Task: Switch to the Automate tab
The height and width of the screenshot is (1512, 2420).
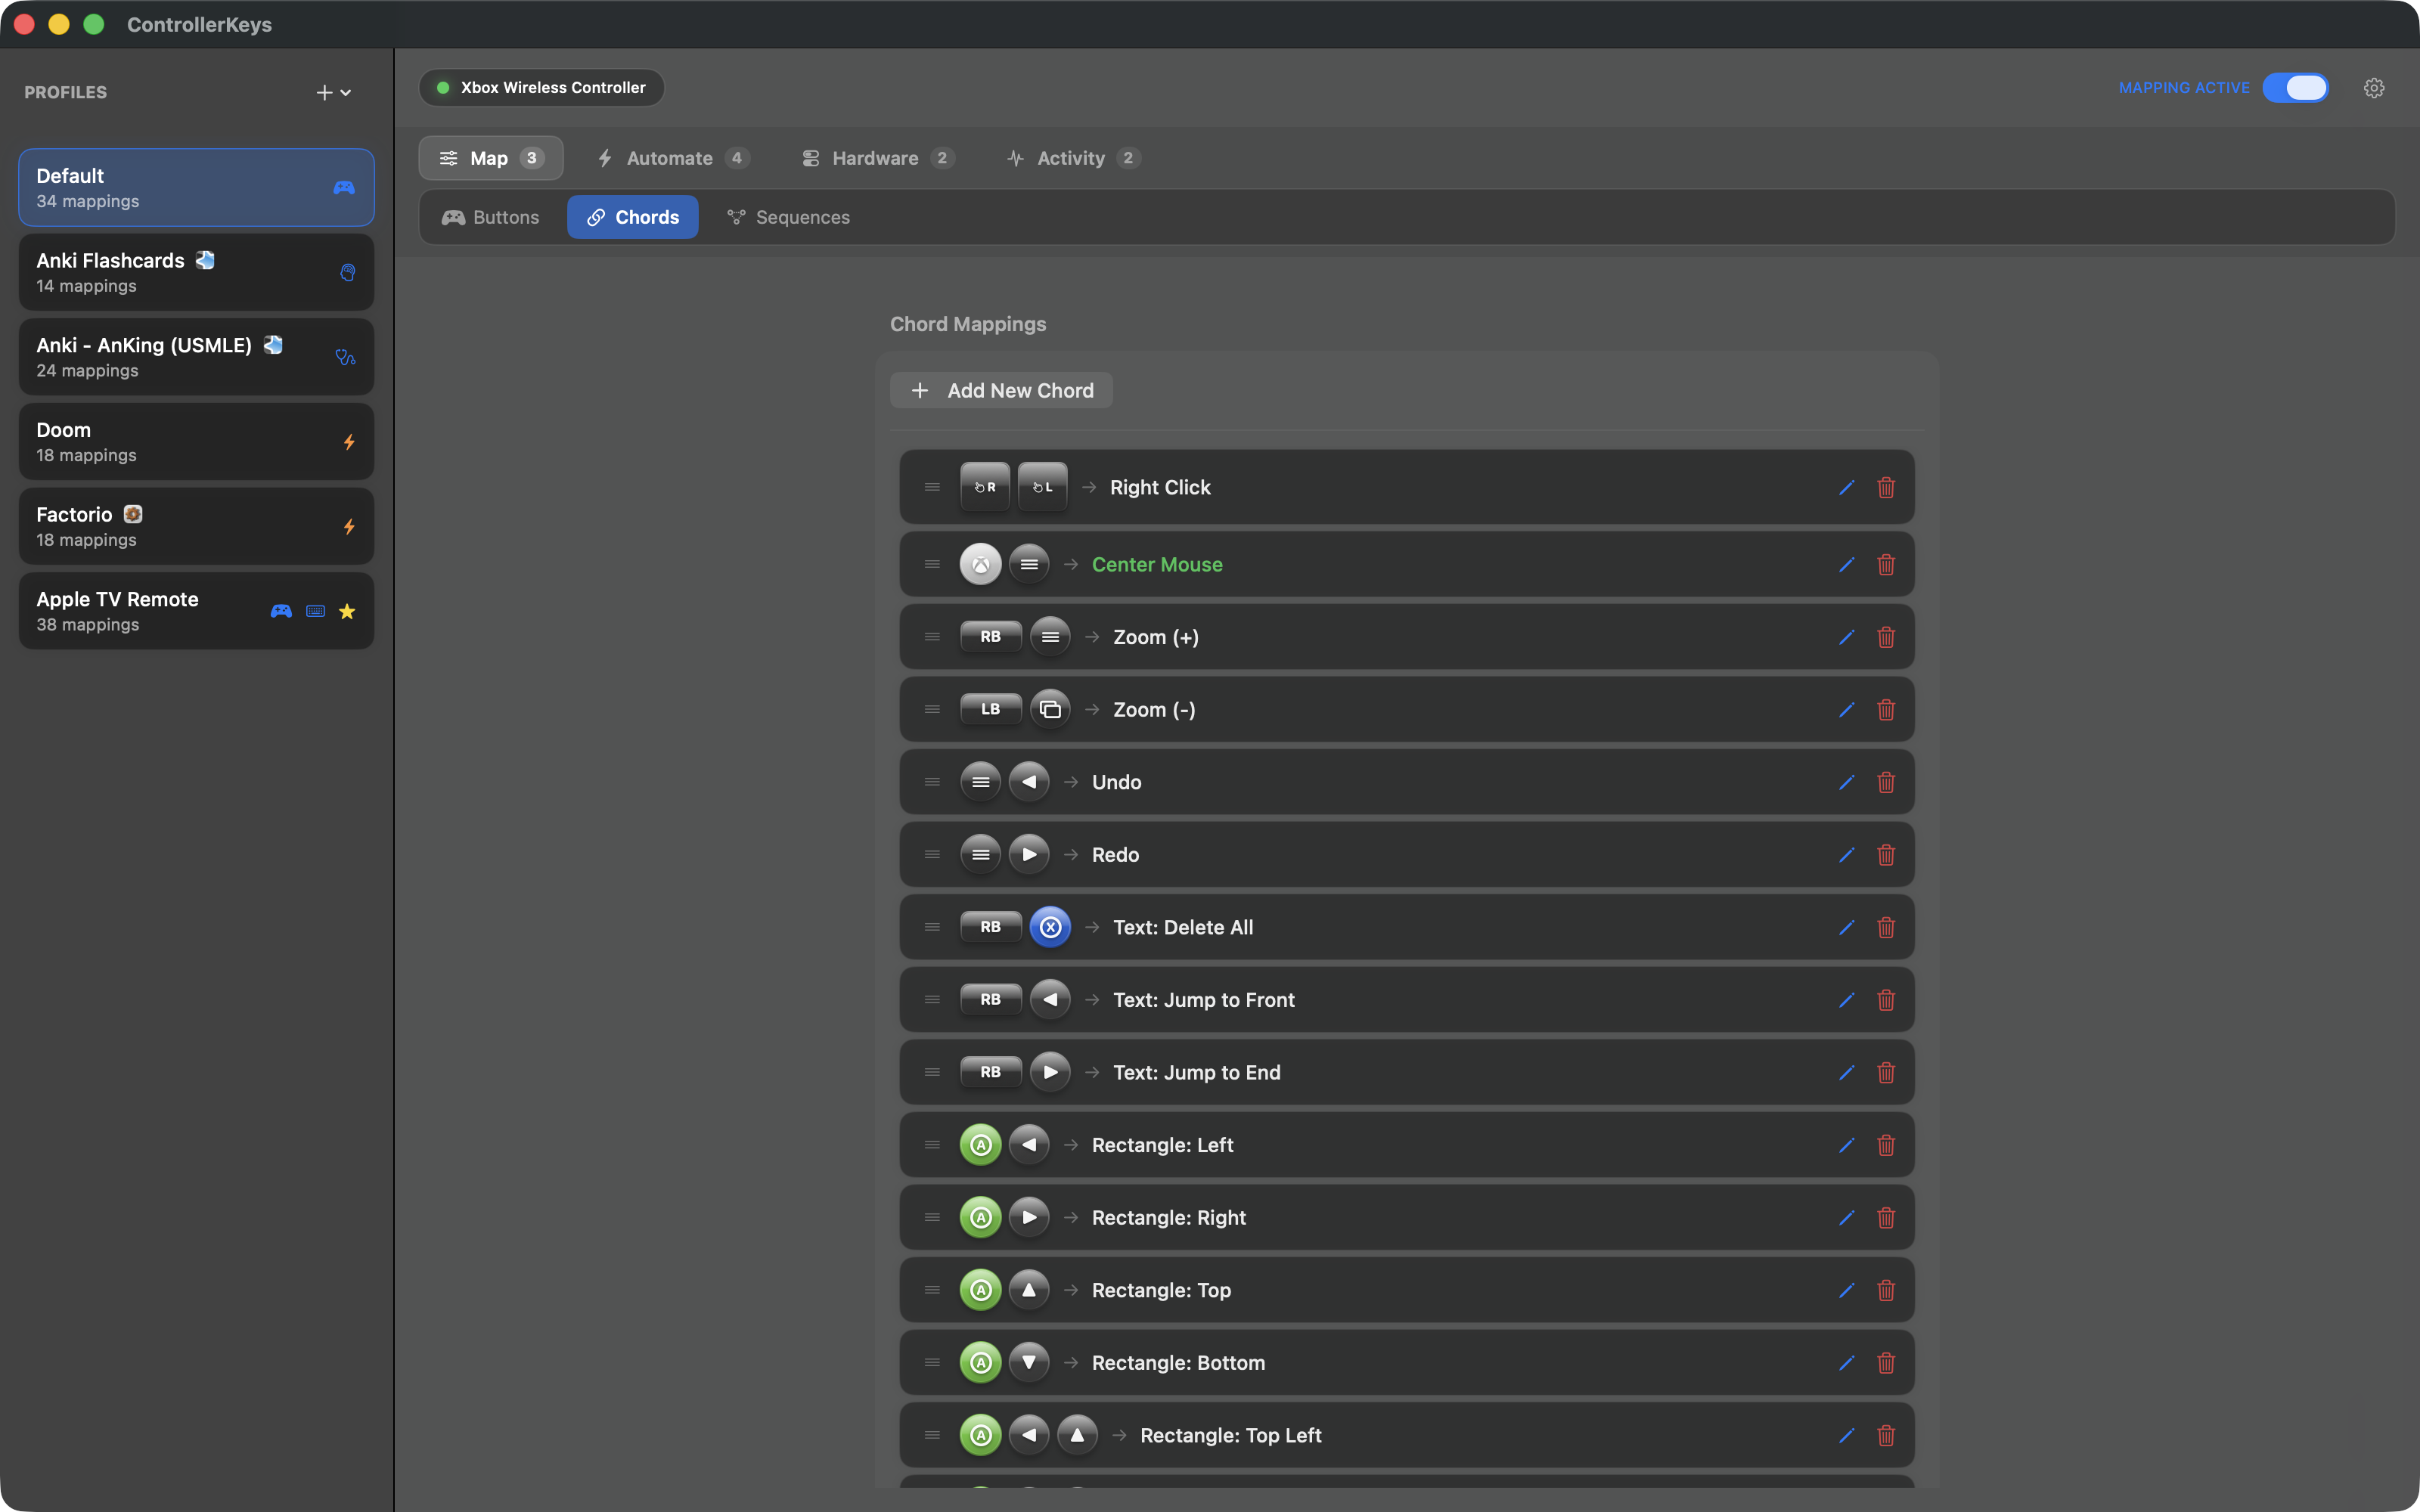Action: tap(673, 158)
